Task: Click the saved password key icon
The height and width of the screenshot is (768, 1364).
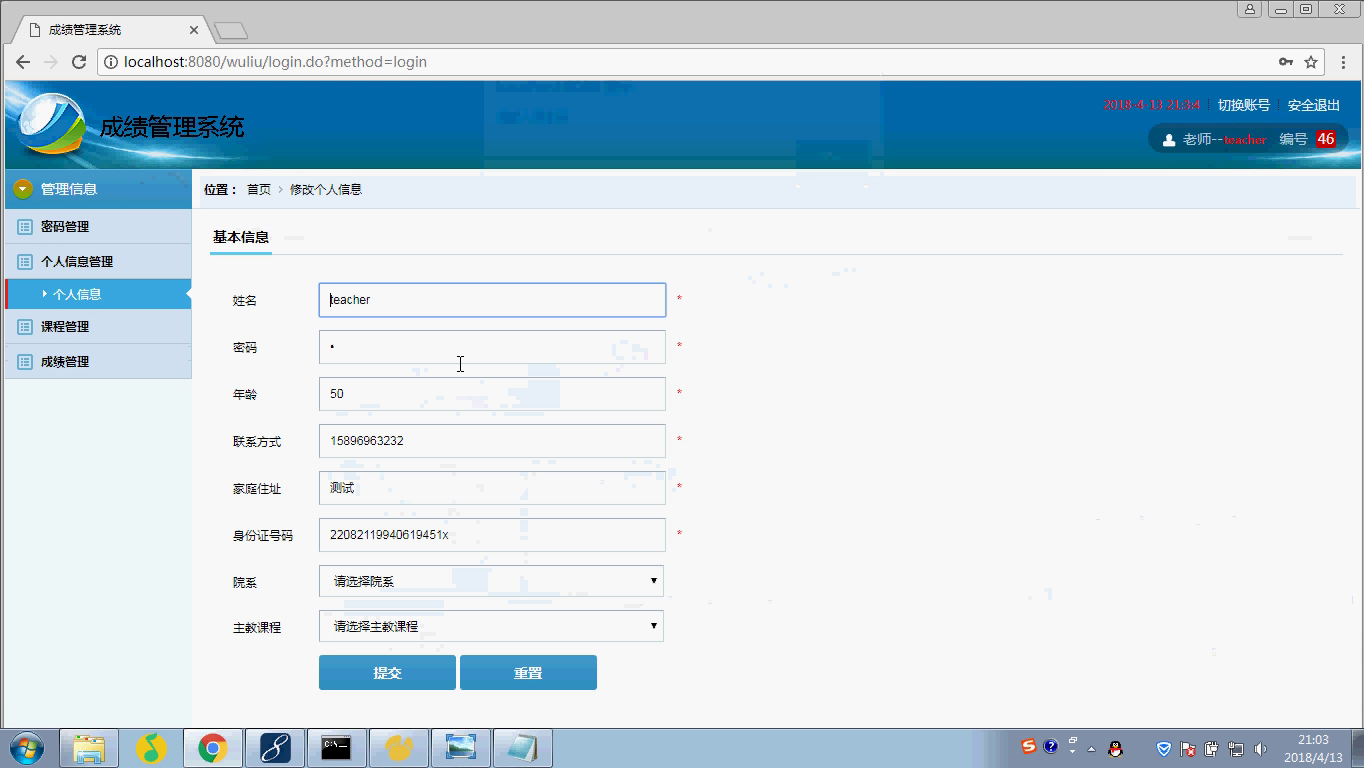Action: tap(1286, 61)
